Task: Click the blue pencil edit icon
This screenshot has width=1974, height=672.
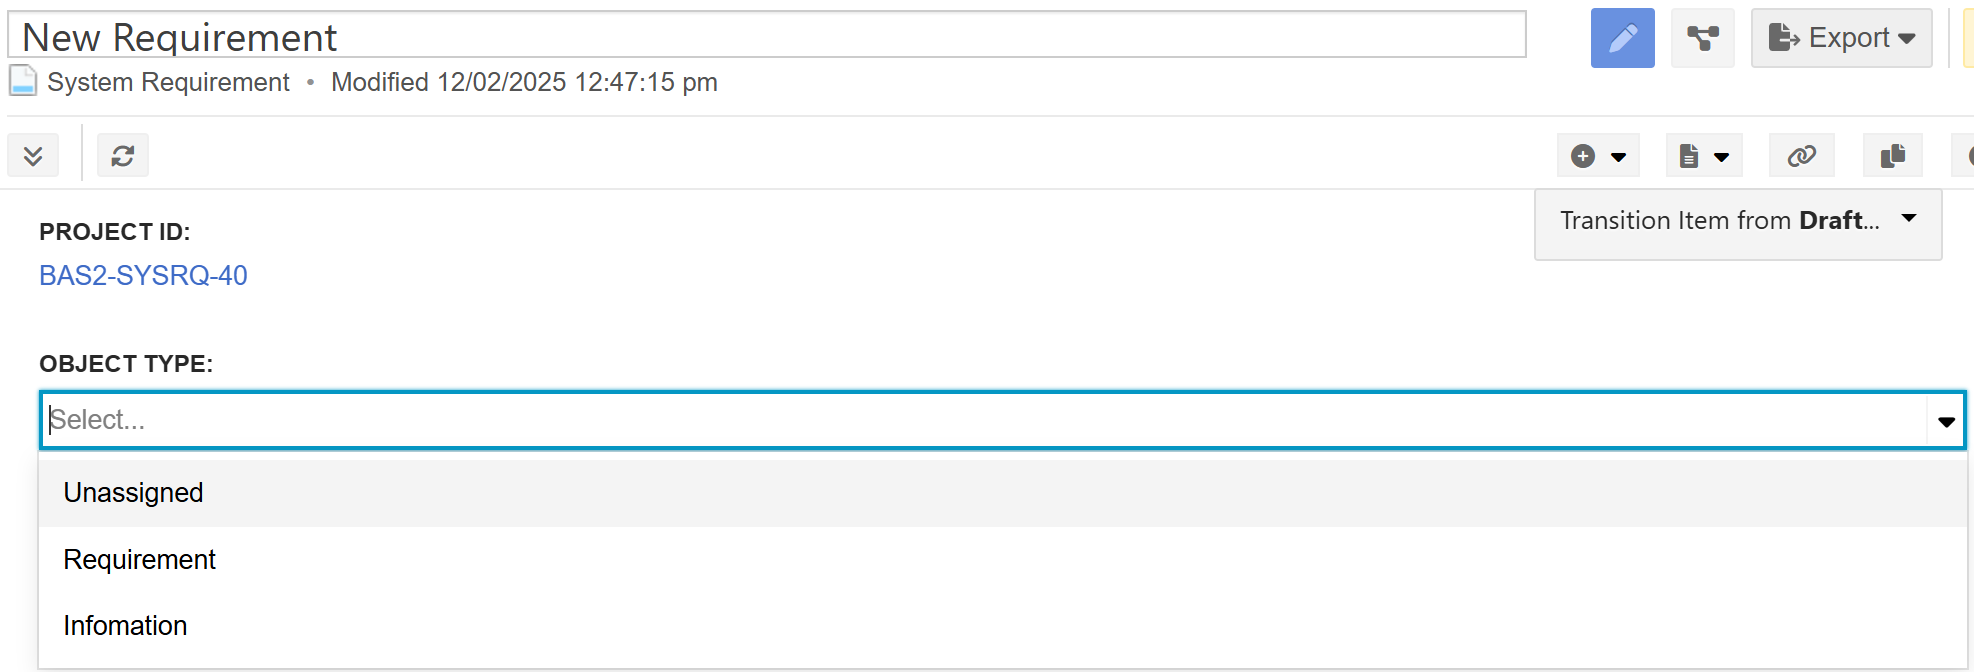Action: pyautogui.click(x=1622, y=38)
